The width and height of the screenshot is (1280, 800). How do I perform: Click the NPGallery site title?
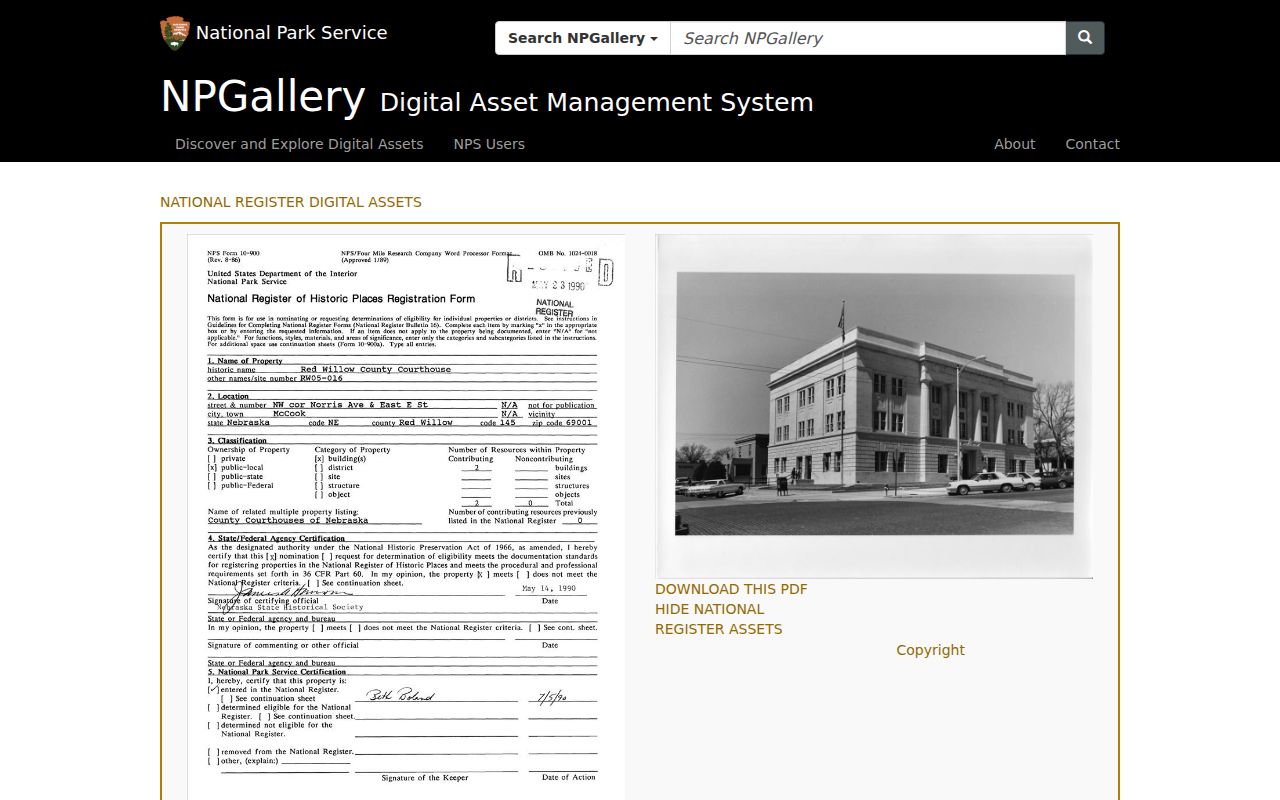point(263,97)
